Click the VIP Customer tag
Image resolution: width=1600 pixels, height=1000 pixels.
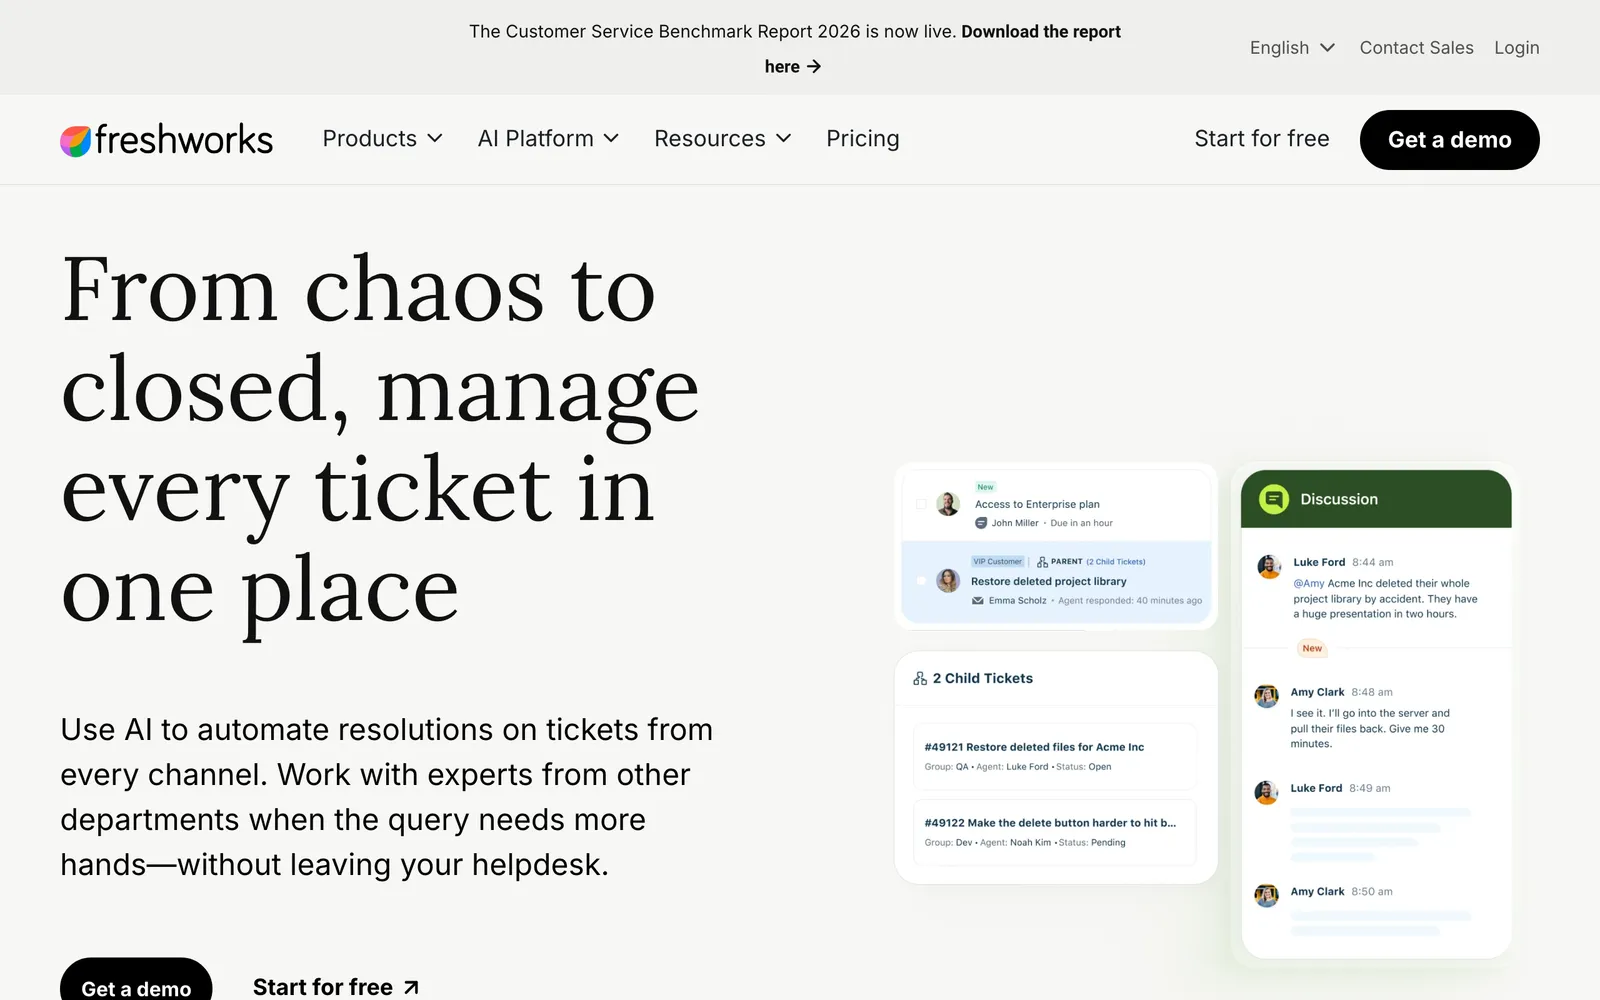click(998, 562)
